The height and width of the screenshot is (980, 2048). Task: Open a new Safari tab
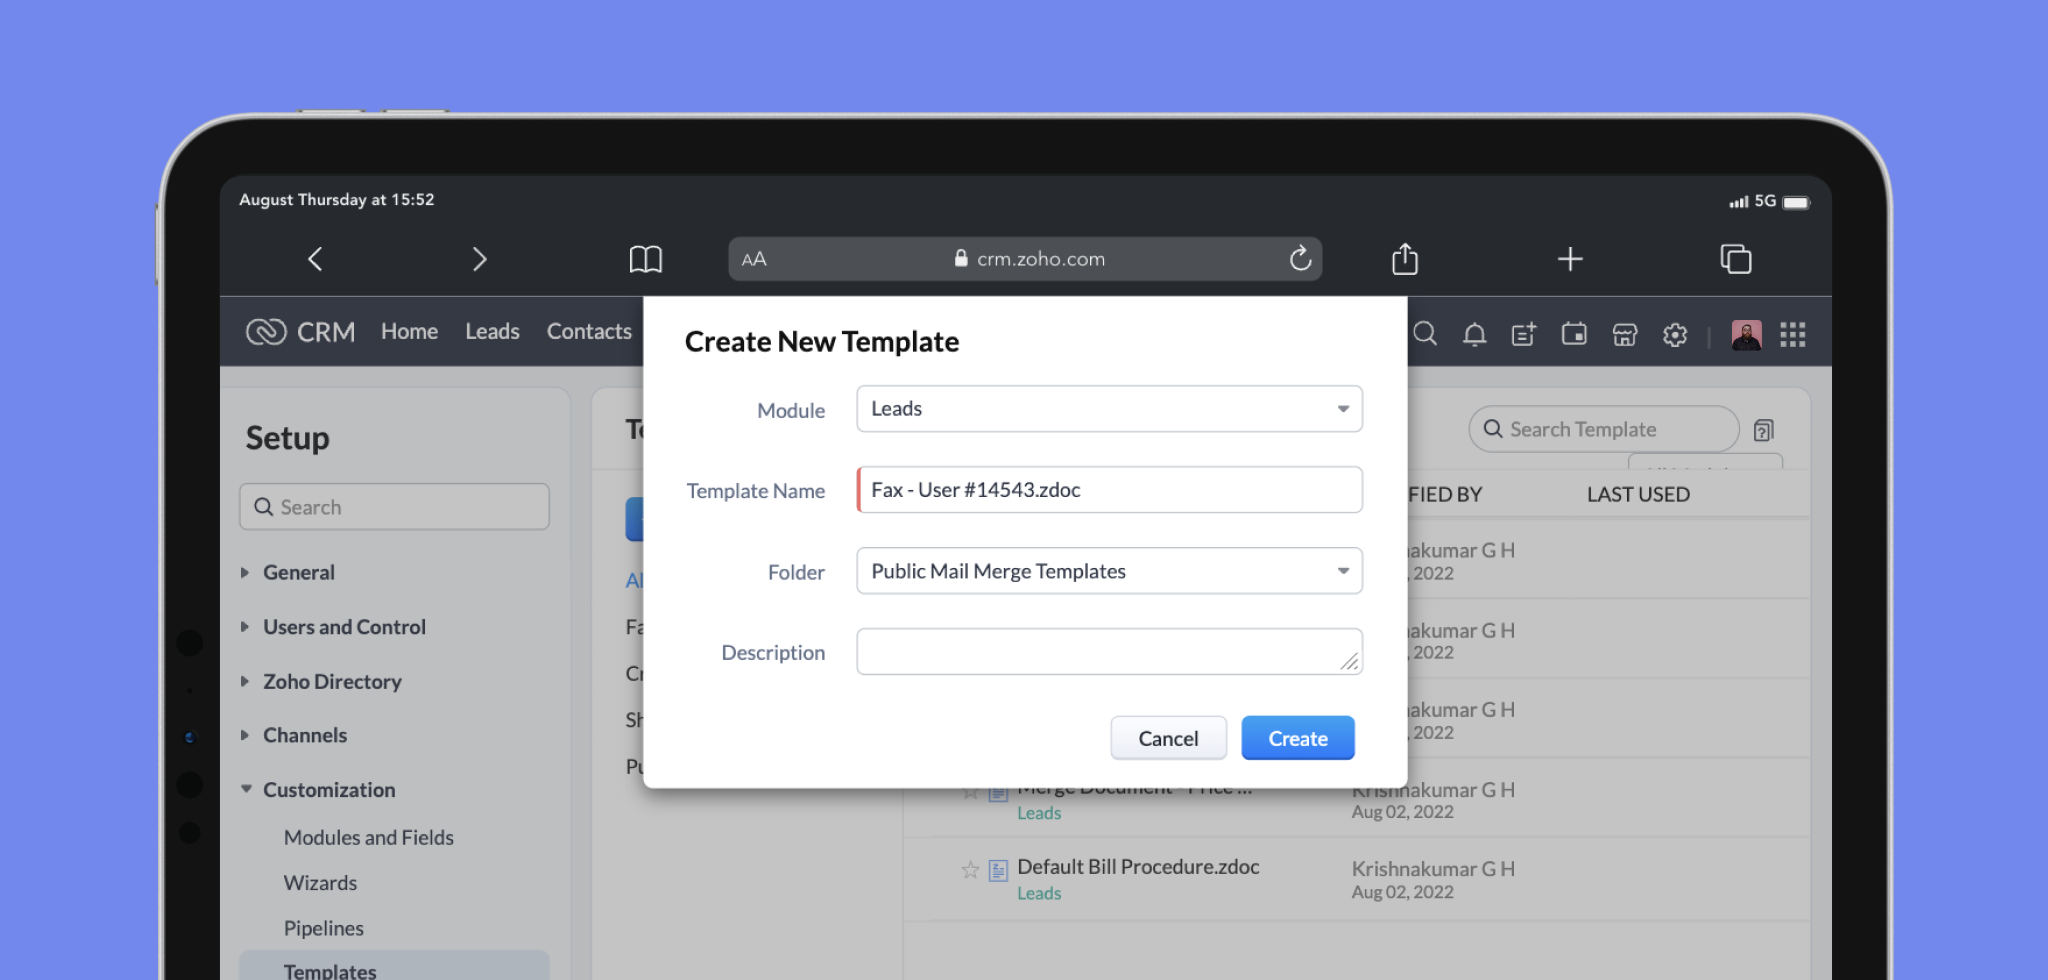tap(1569, 259)
